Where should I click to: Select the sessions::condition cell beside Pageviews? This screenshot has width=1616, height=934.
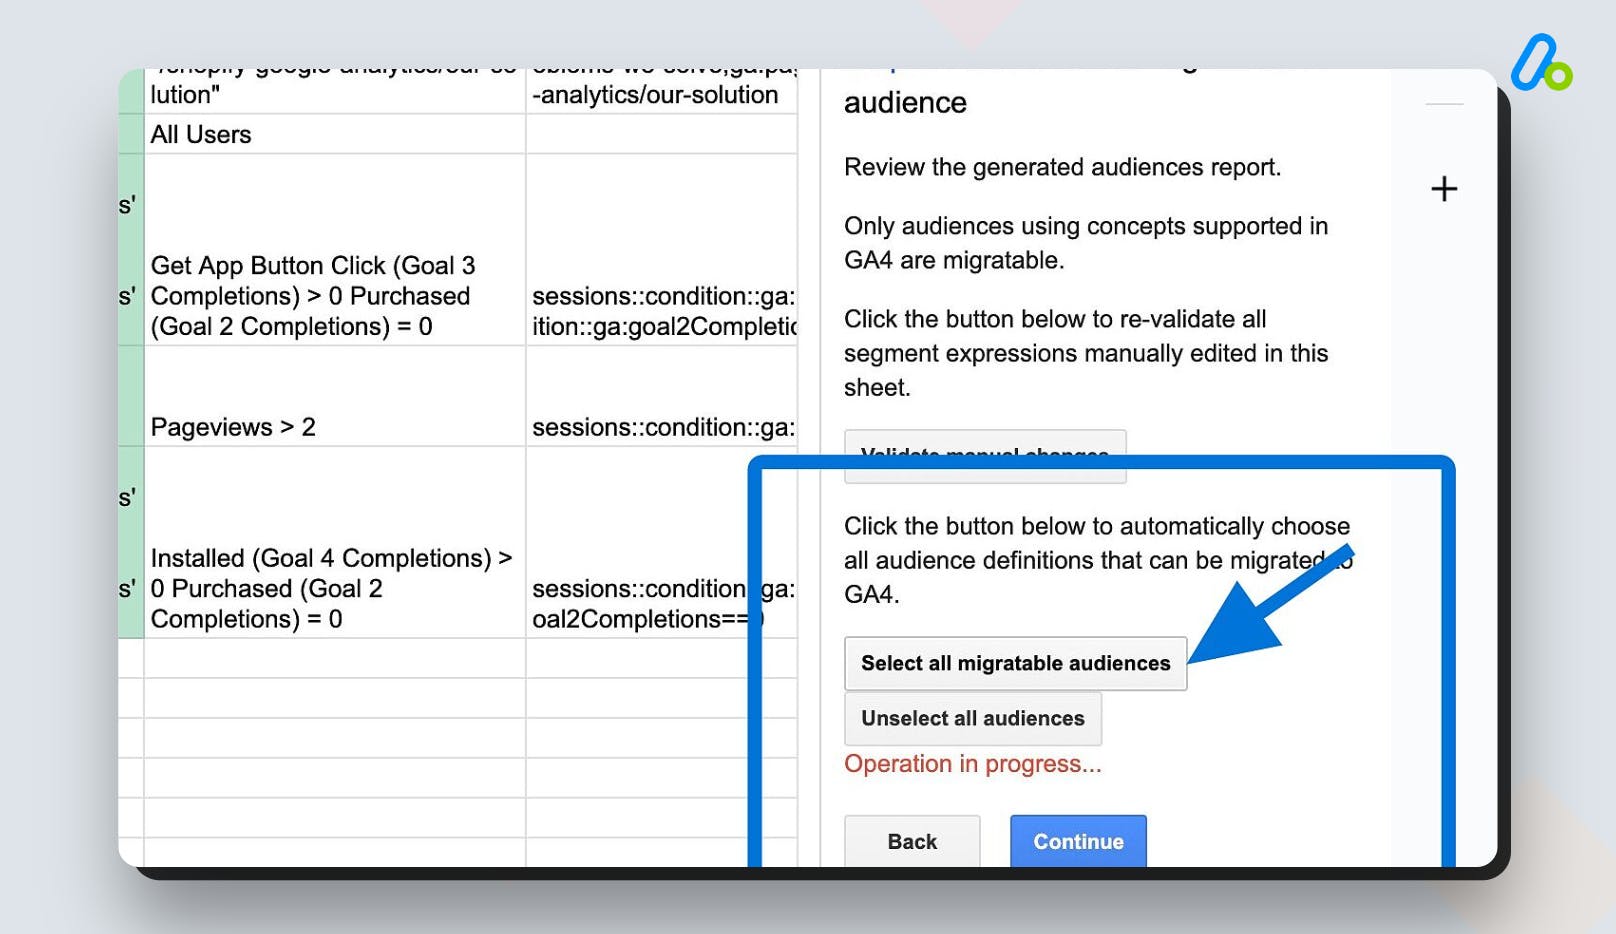(x=662, y=396)
